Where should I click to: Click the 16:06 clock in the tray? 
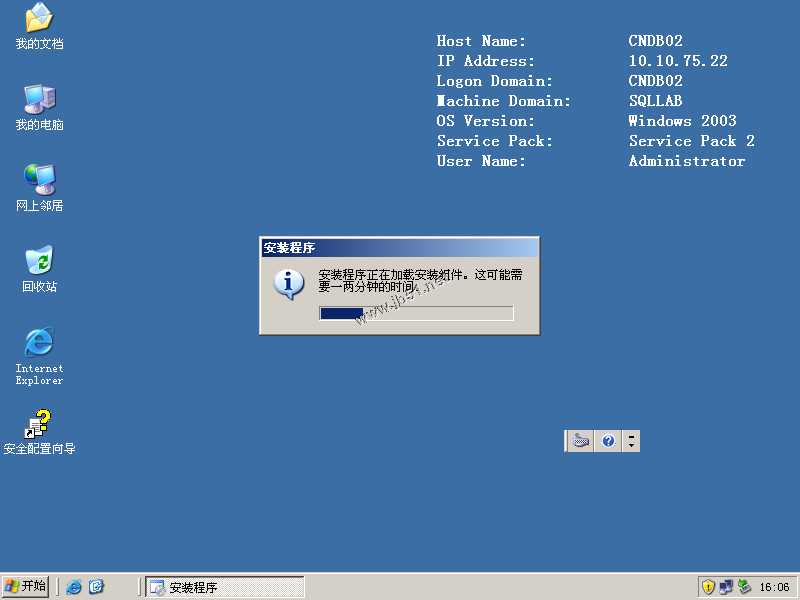pos(775,586)
